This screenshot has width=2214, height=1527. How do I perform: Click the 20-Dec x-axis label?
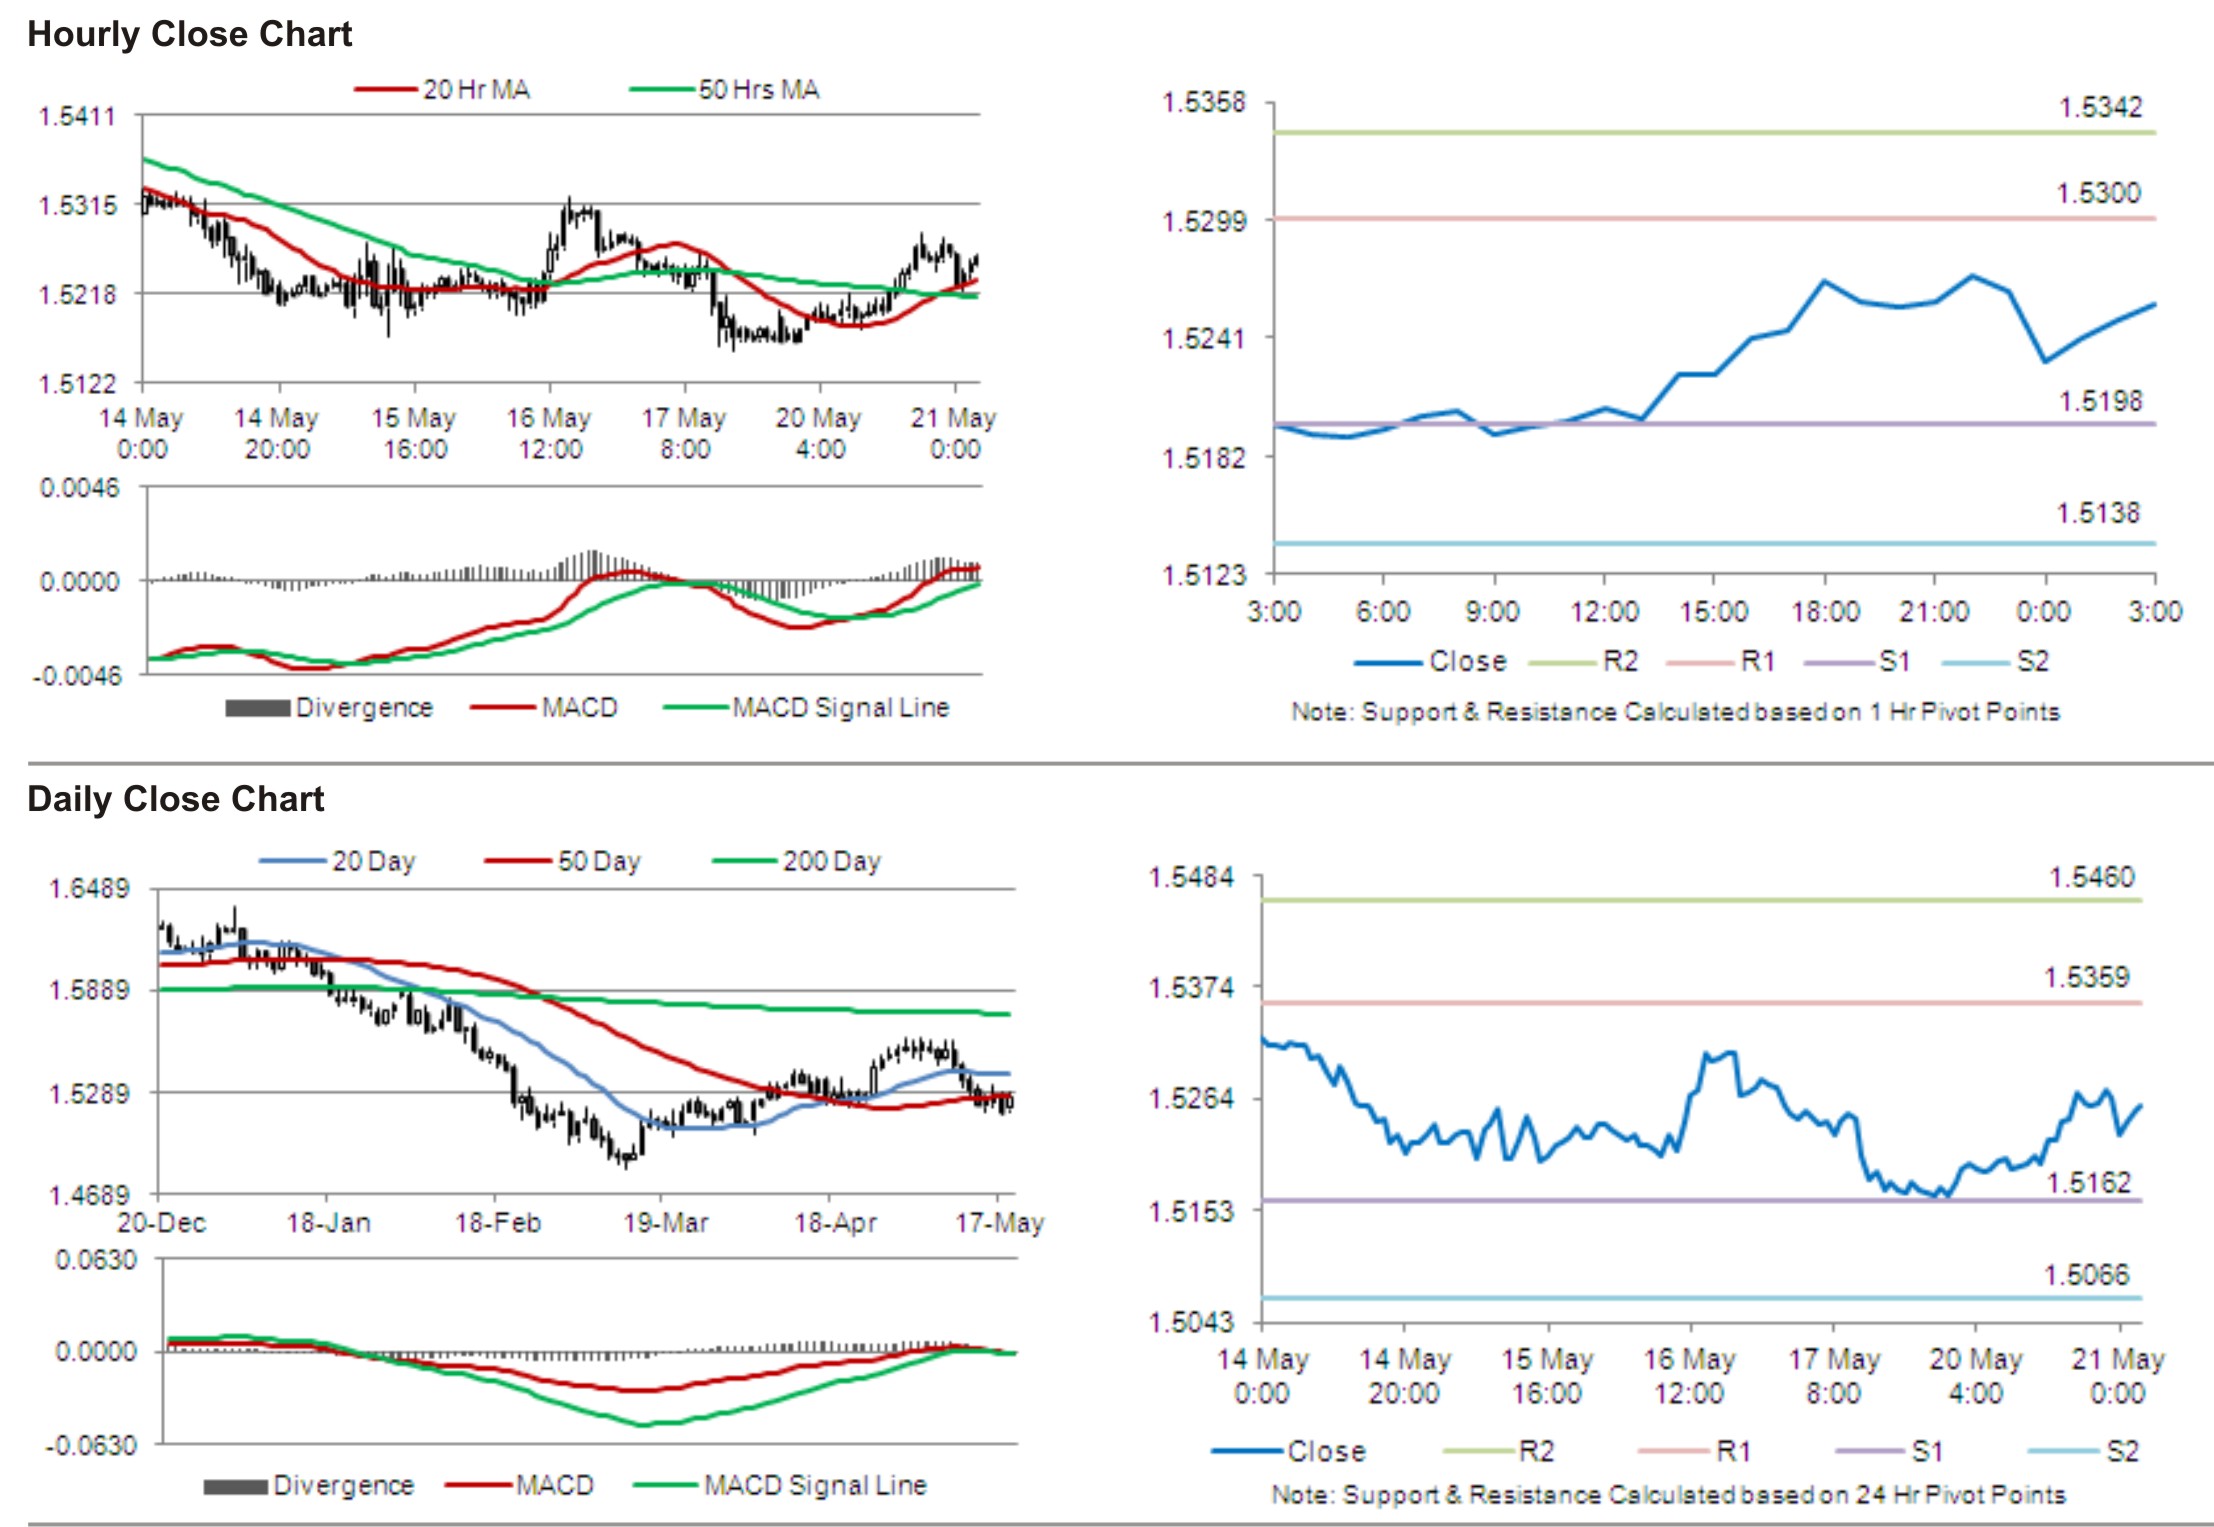[162, 1223]
